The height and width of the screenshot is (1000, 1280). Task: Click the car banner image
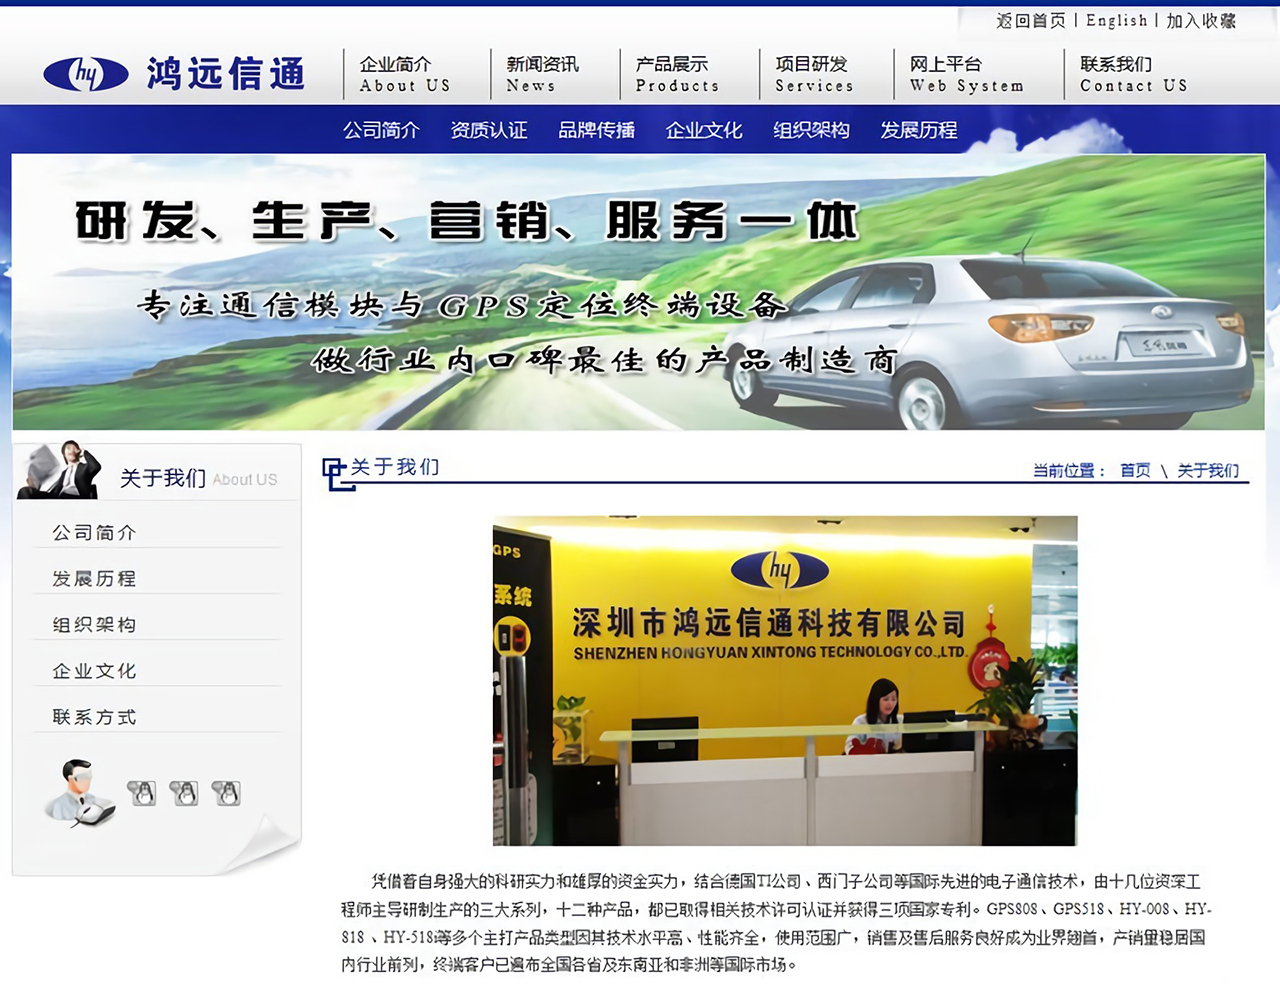(638, 292)
